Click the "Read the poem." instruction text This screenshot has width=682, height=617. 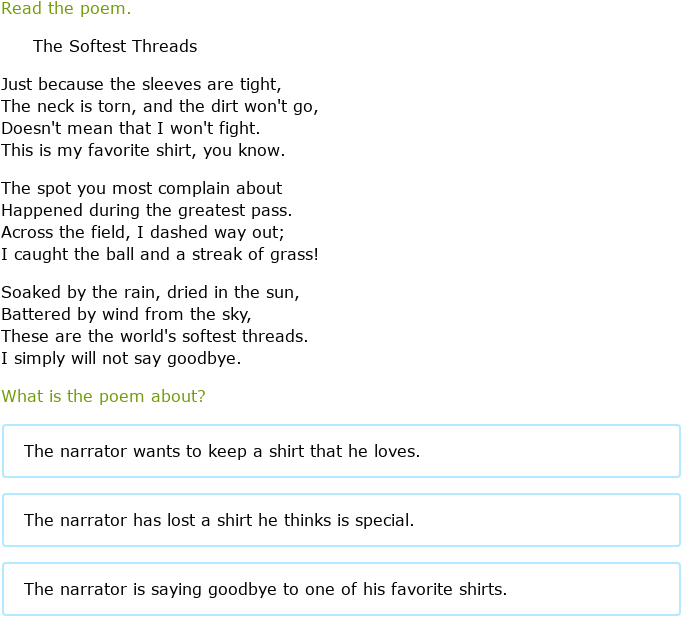[66, 9]
